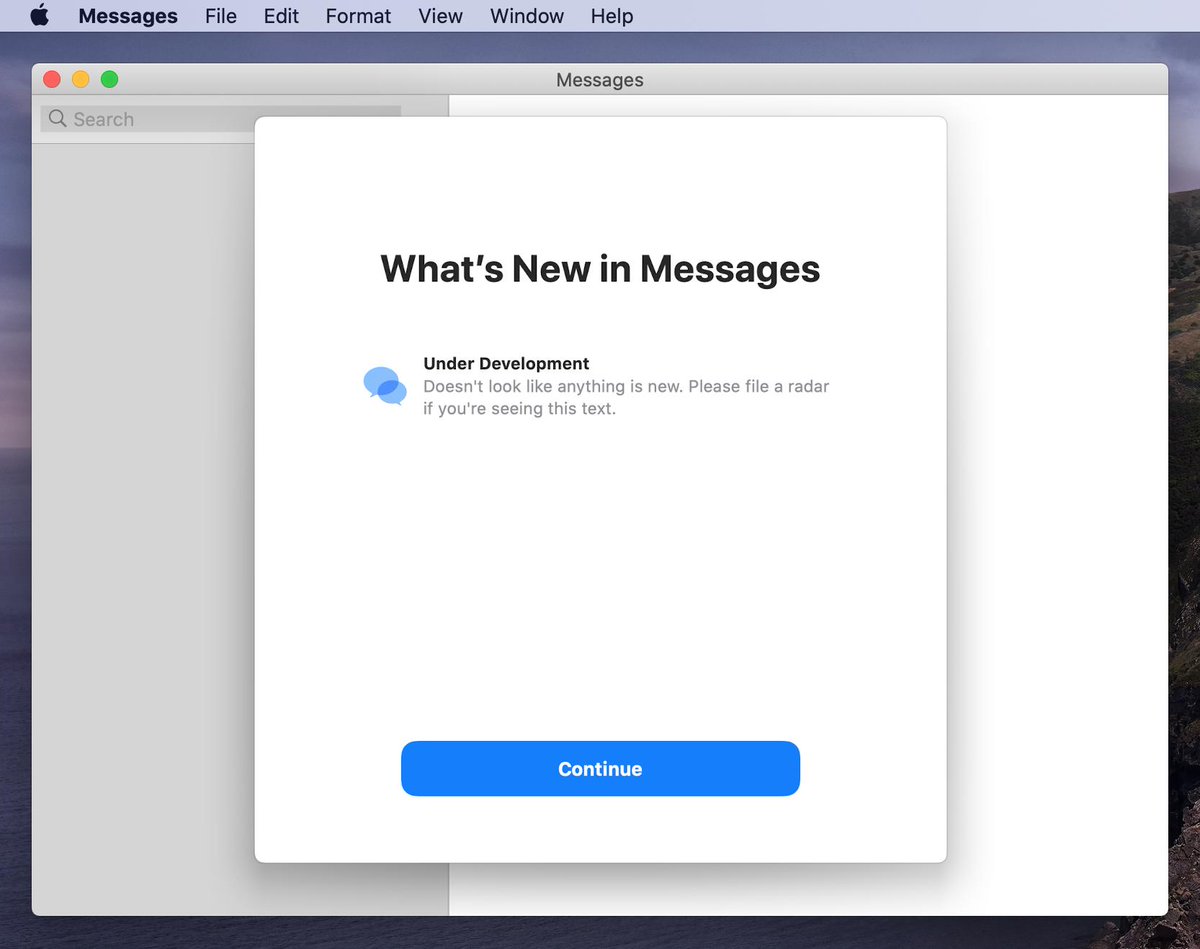Zoom the window using the green button

point(109,79)
